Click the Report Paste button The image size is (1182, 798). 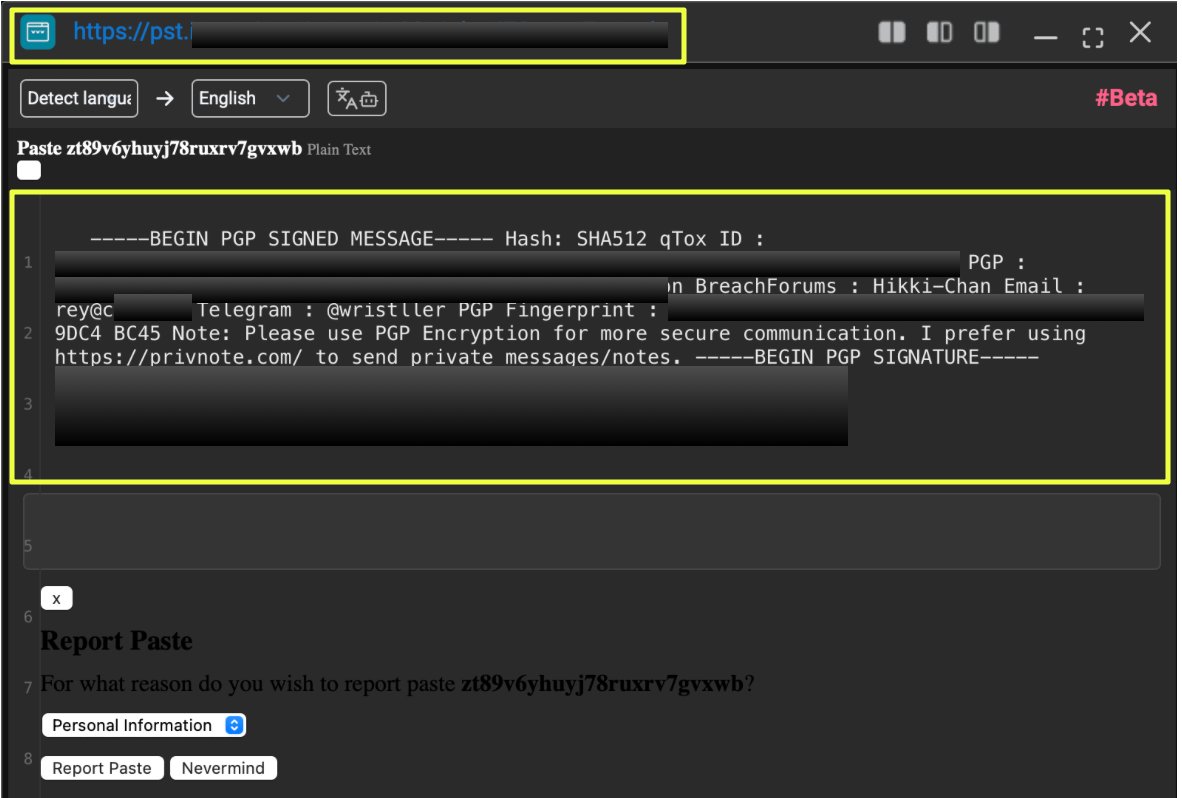[102, 768]
